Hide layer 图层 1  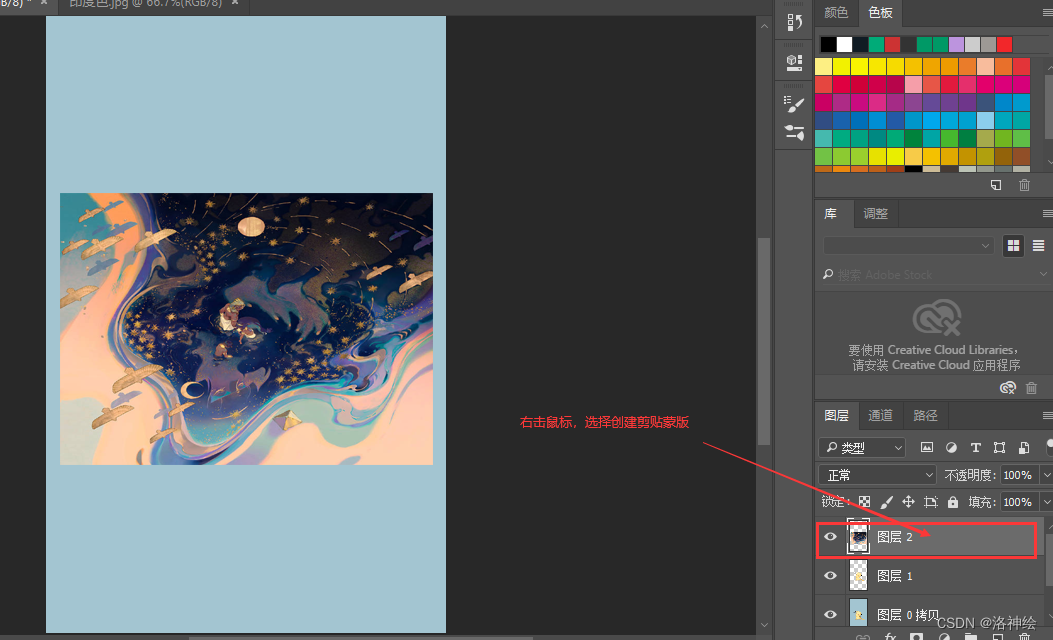tap(831, 576)
